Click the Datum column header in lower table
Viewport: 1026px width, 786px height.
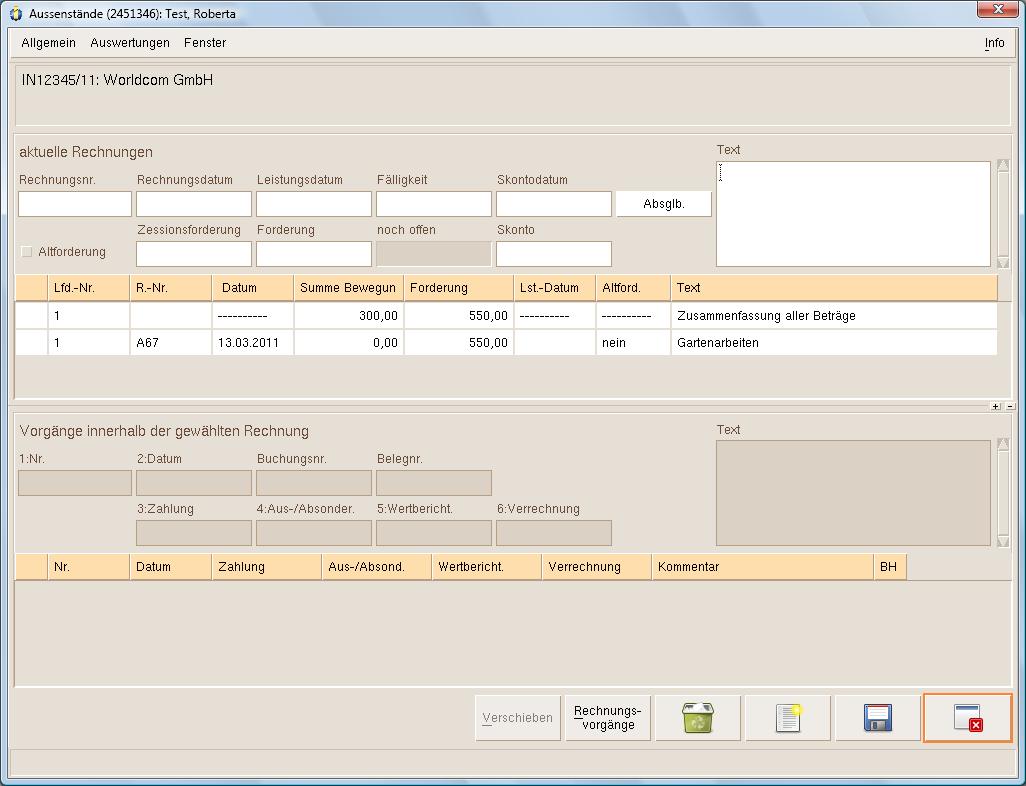pyautogui.click(x=171, y=567)
